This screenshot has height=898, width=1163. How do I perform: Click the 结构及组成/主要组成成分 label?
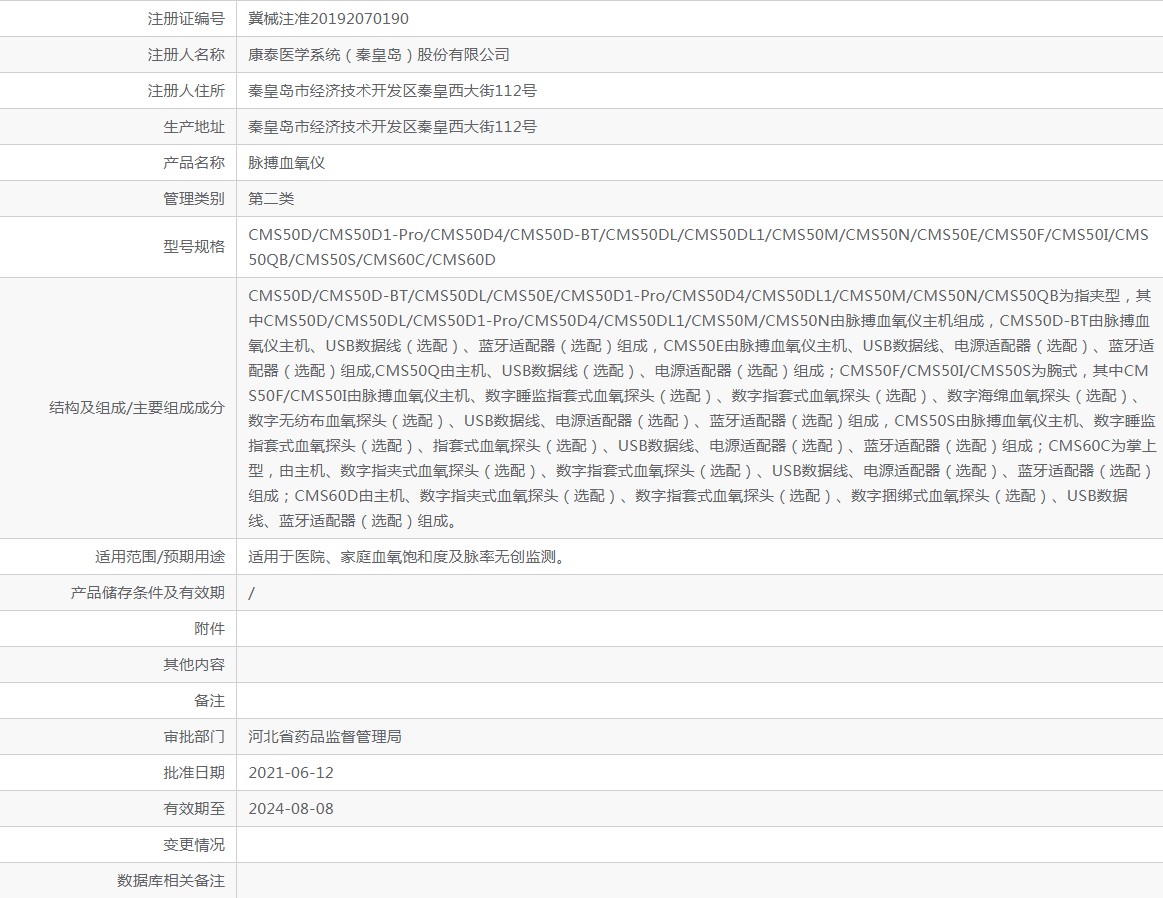click(x=136, y=407)
